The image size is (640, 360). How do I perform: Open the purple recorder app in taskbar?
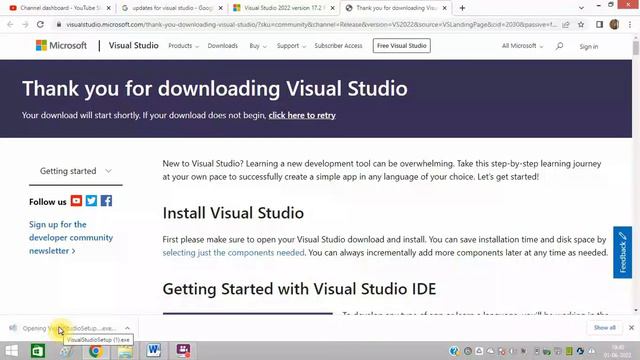pyautogui.click(x=183, y=351)
